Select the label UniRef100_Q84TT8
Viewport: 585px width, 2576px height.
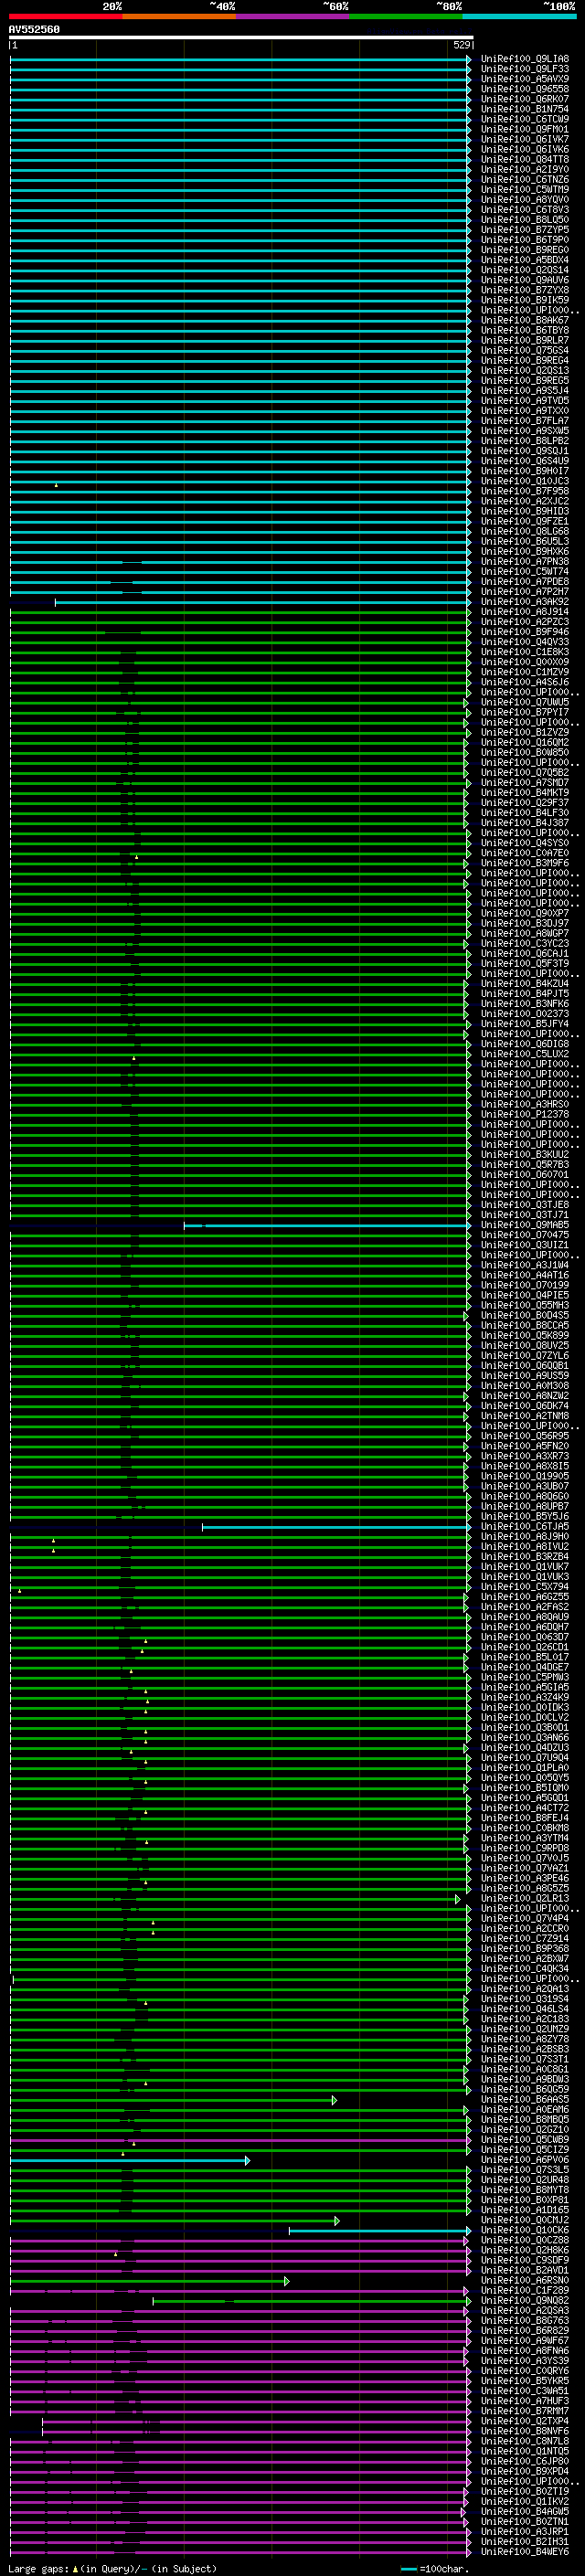click(525, 159)
